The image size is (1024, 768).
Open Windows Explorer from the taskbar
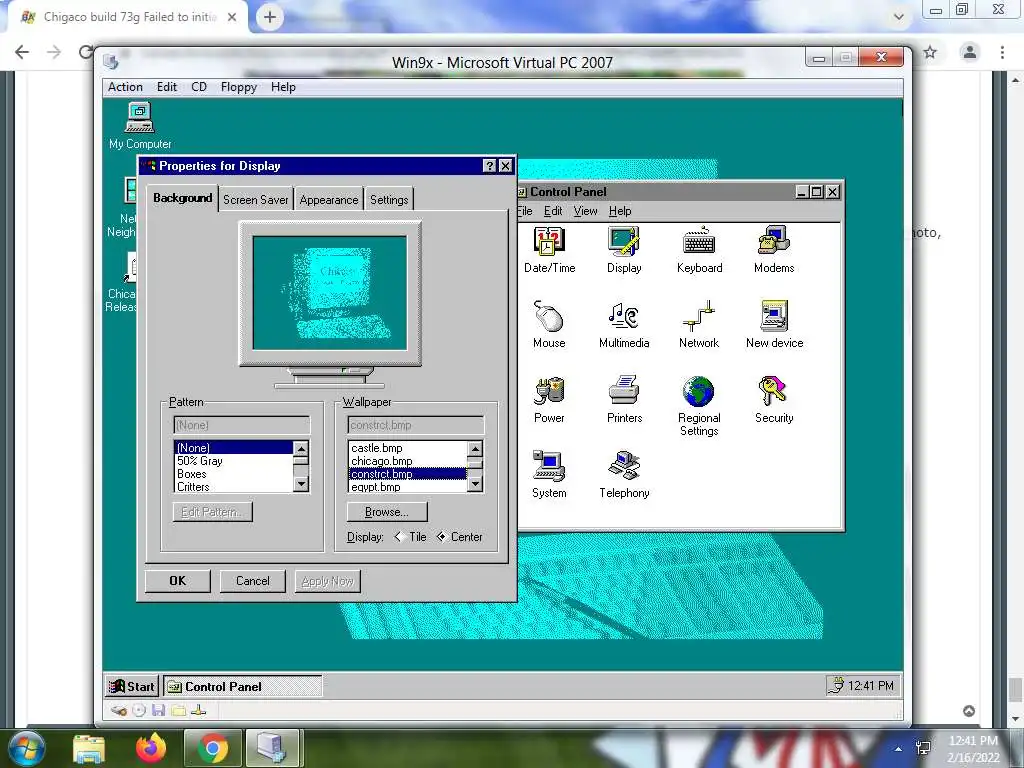pyautogui.click(x=89, y=749)
